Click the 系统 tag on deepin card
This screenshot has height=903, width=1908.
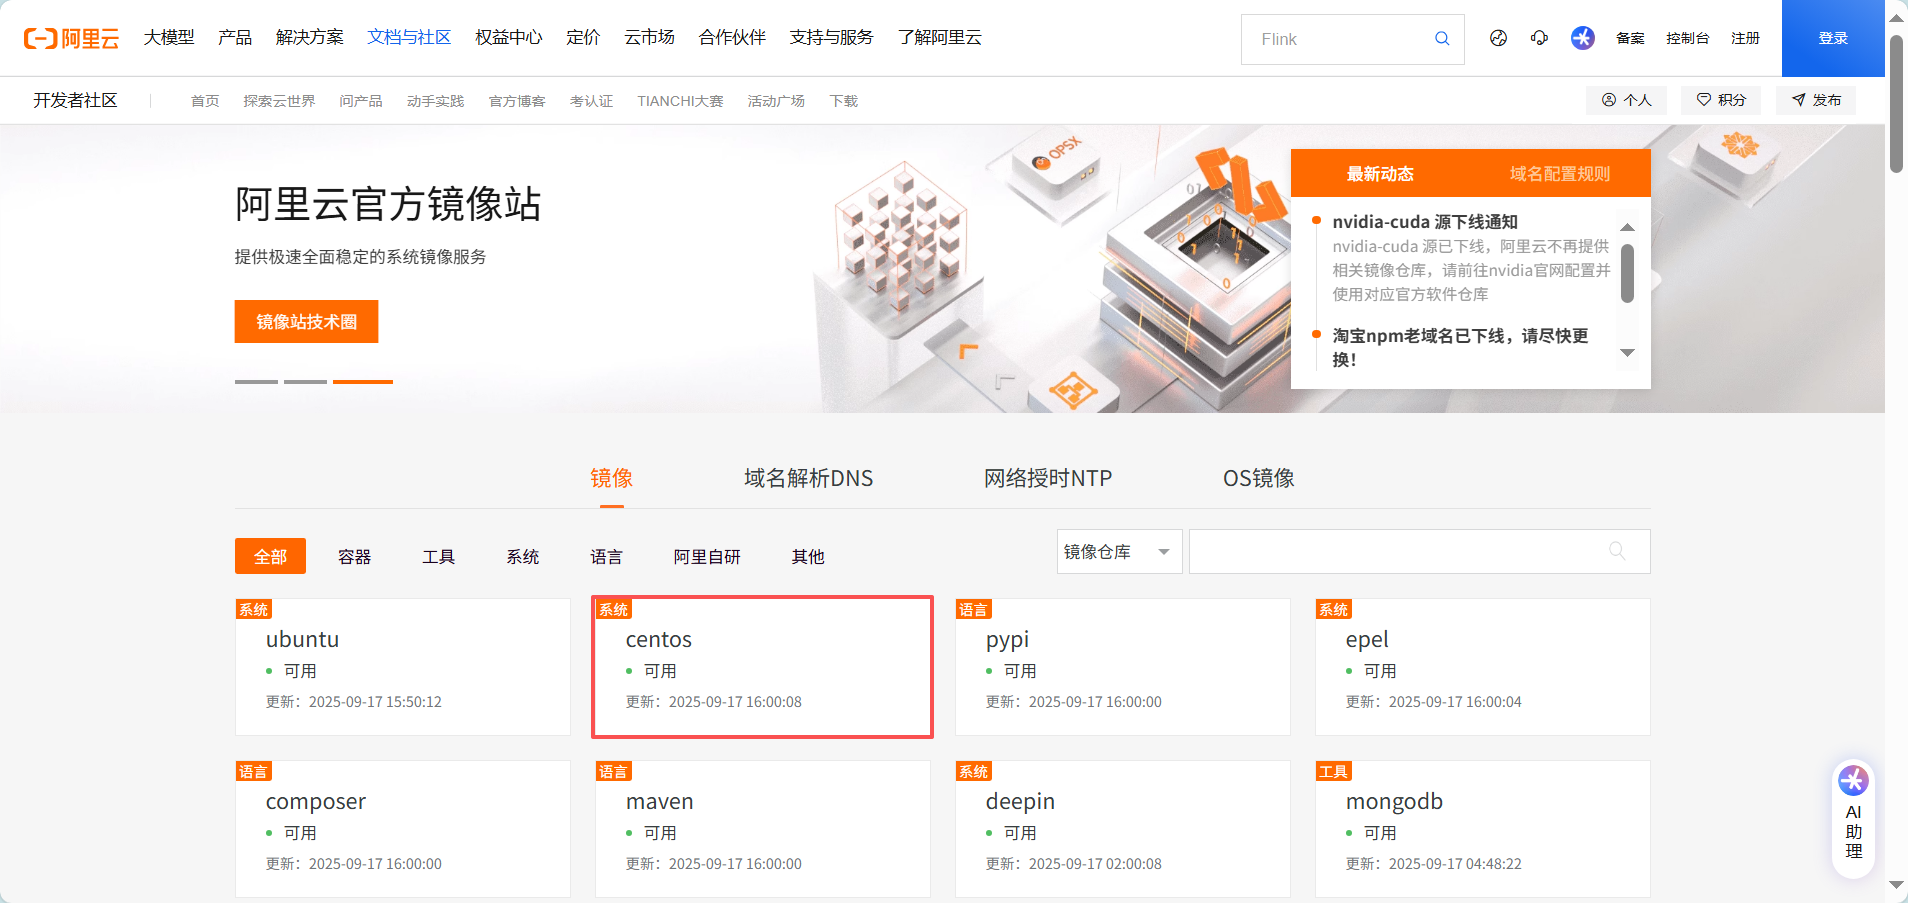point(973,771)
